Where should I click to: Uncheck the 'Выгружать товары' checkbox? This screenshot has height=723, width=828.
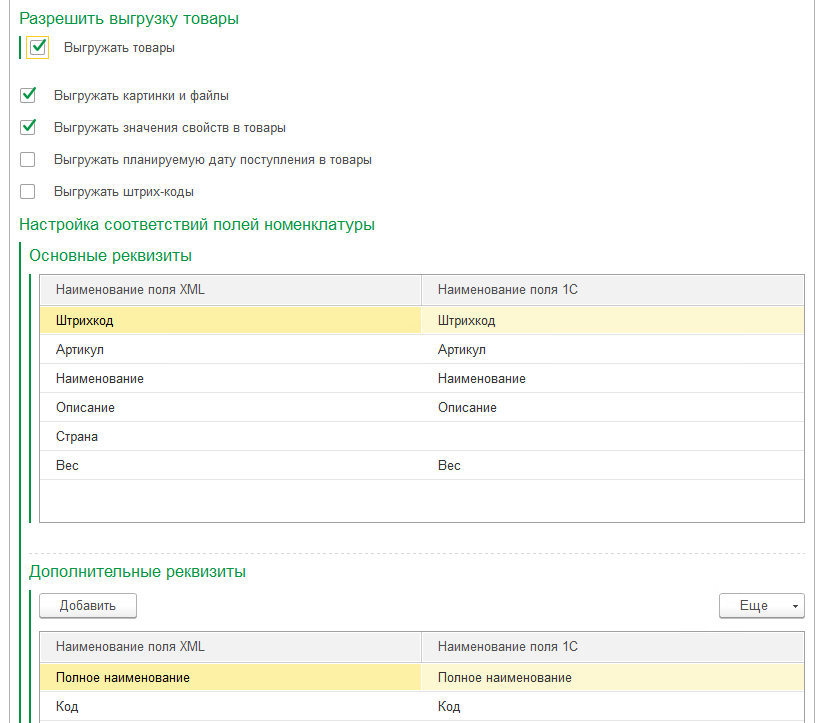pos(38,47)
